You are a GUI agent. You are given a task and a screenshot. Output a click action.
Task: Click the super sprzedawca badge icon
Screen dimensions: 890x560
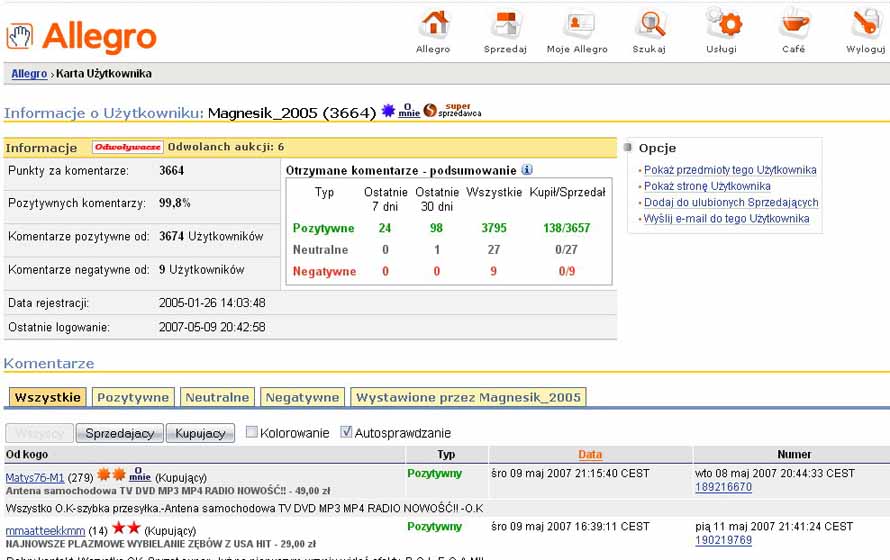(452, 110)
